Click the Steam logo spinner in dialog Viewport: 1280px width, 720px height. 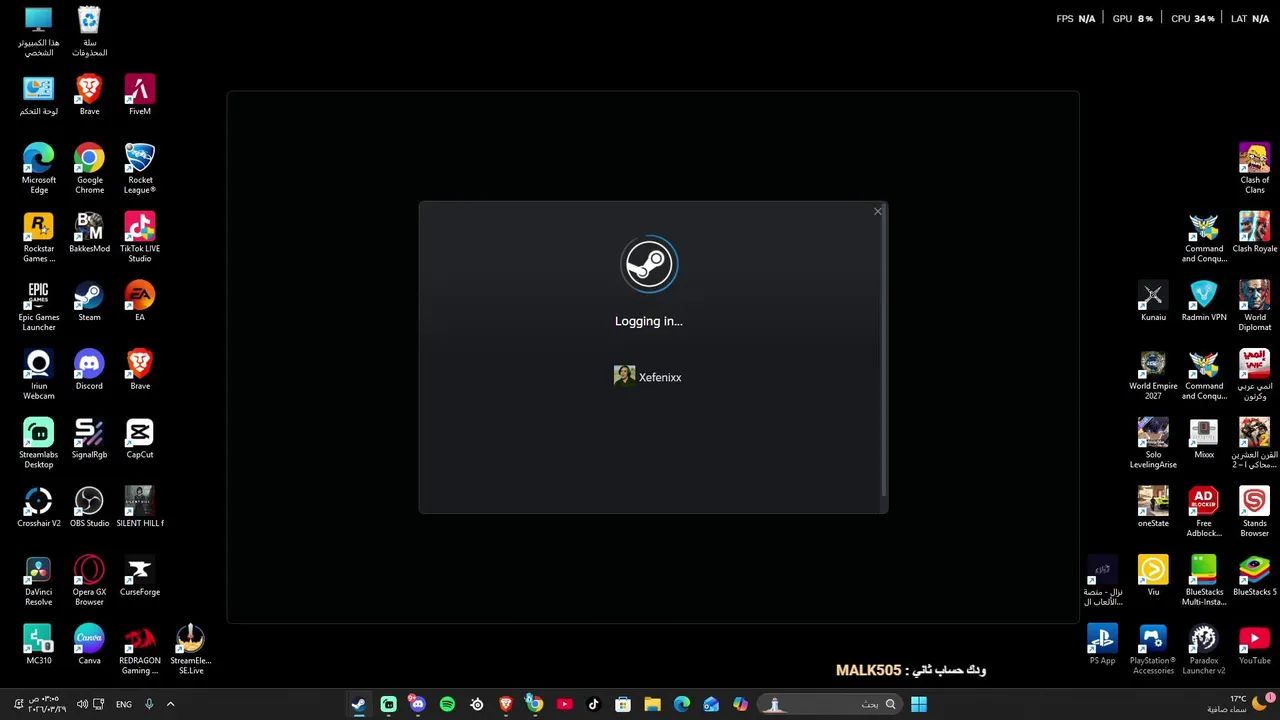point(649,265)
